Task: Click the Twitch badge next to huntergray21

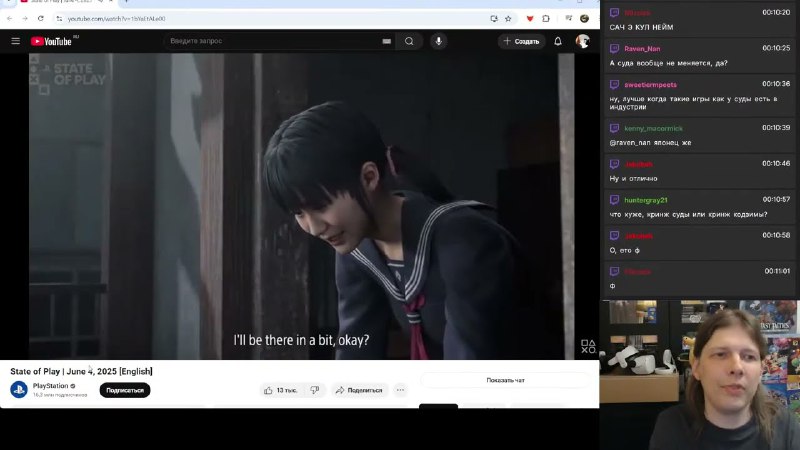Action: point(614,199)
